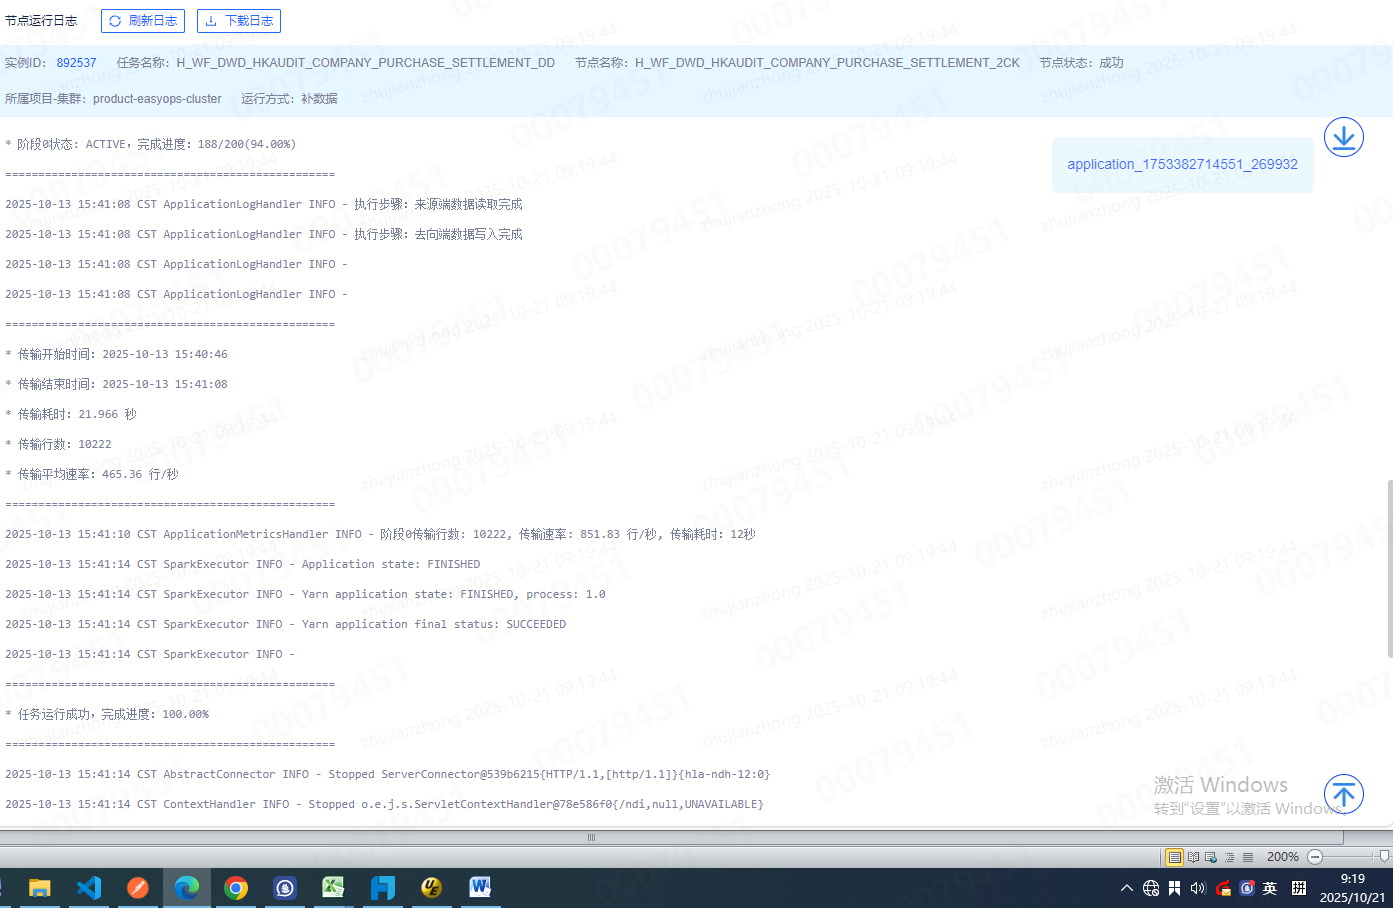Click the vertical scrollbar on the right
Screen dimensions: 1393x908
point(1389,568)
